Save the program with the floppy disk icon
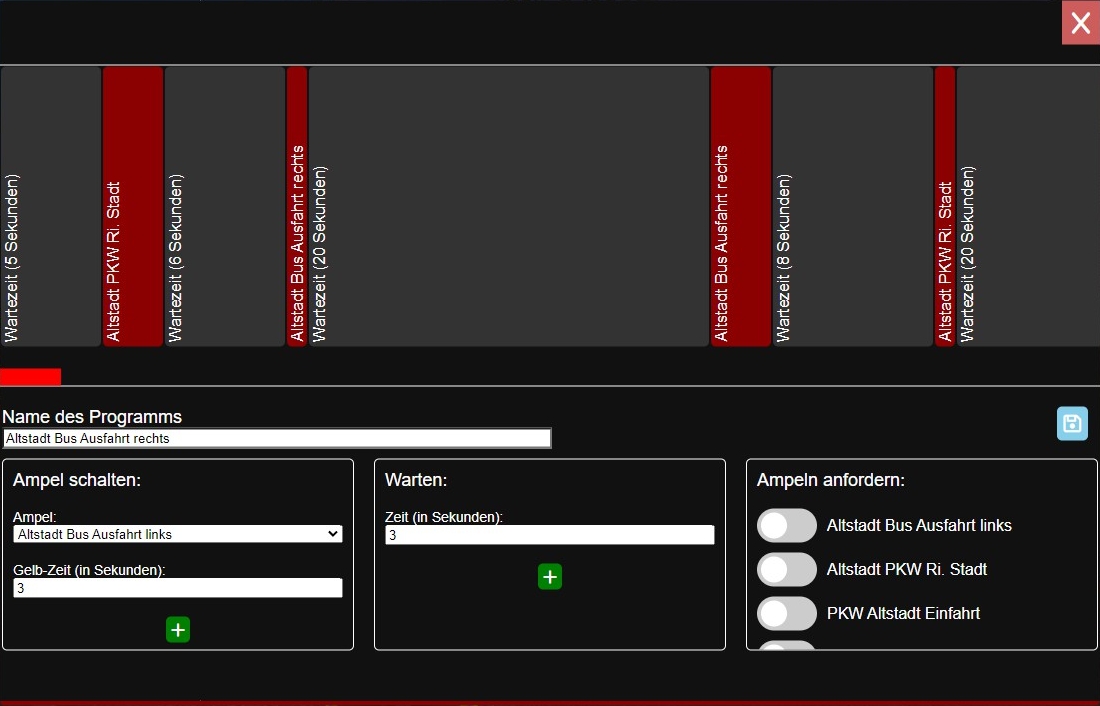Screen dimensions: 1100x706 [x=1072, y=423]
